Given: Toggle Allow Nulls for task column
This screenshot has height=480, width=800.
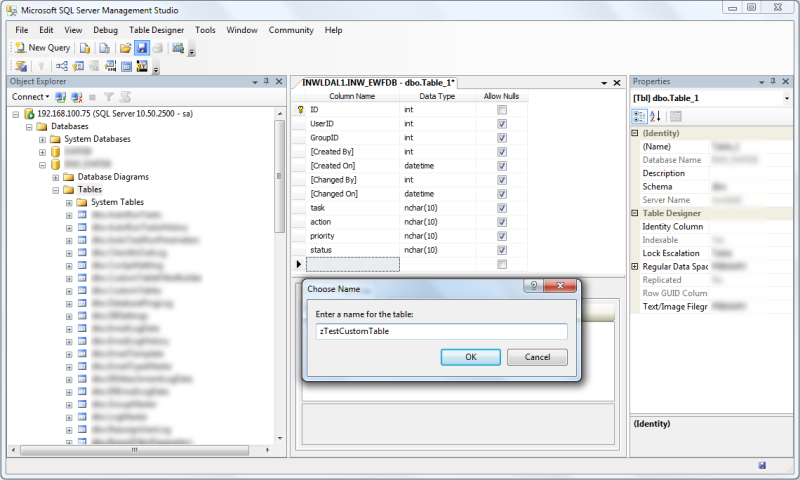Looking at the screenshot, I should tap(502, 208).
